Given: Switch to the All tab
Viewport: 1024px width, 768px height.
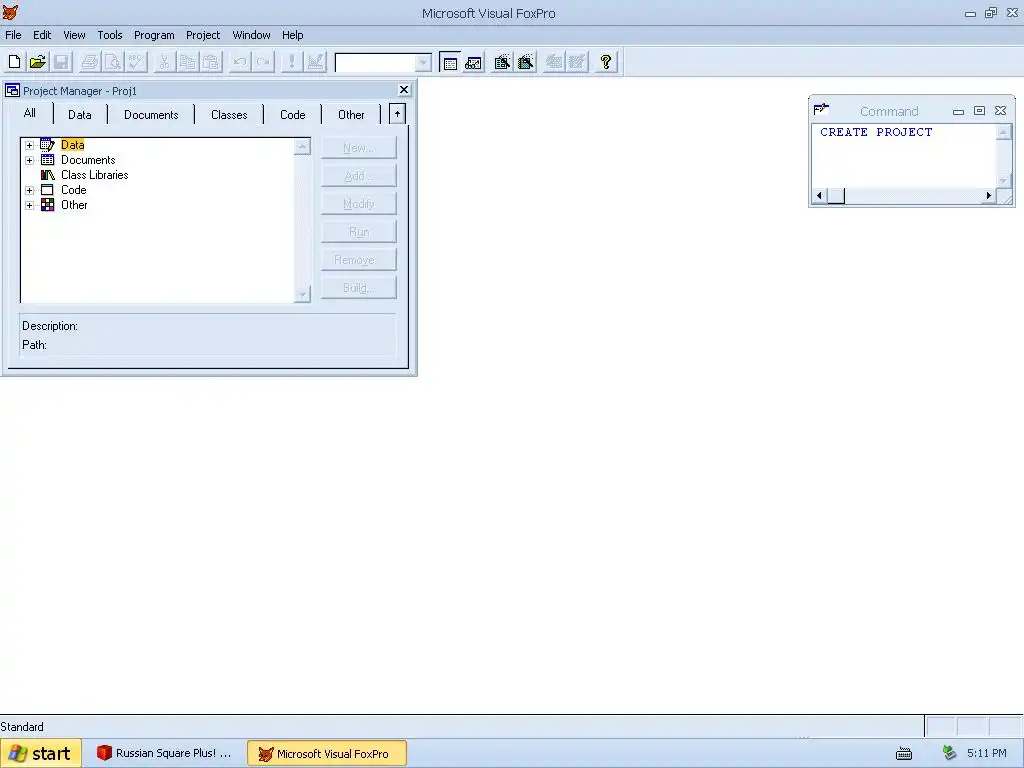Looking at the screenshot, I should [x=29, y=113].
